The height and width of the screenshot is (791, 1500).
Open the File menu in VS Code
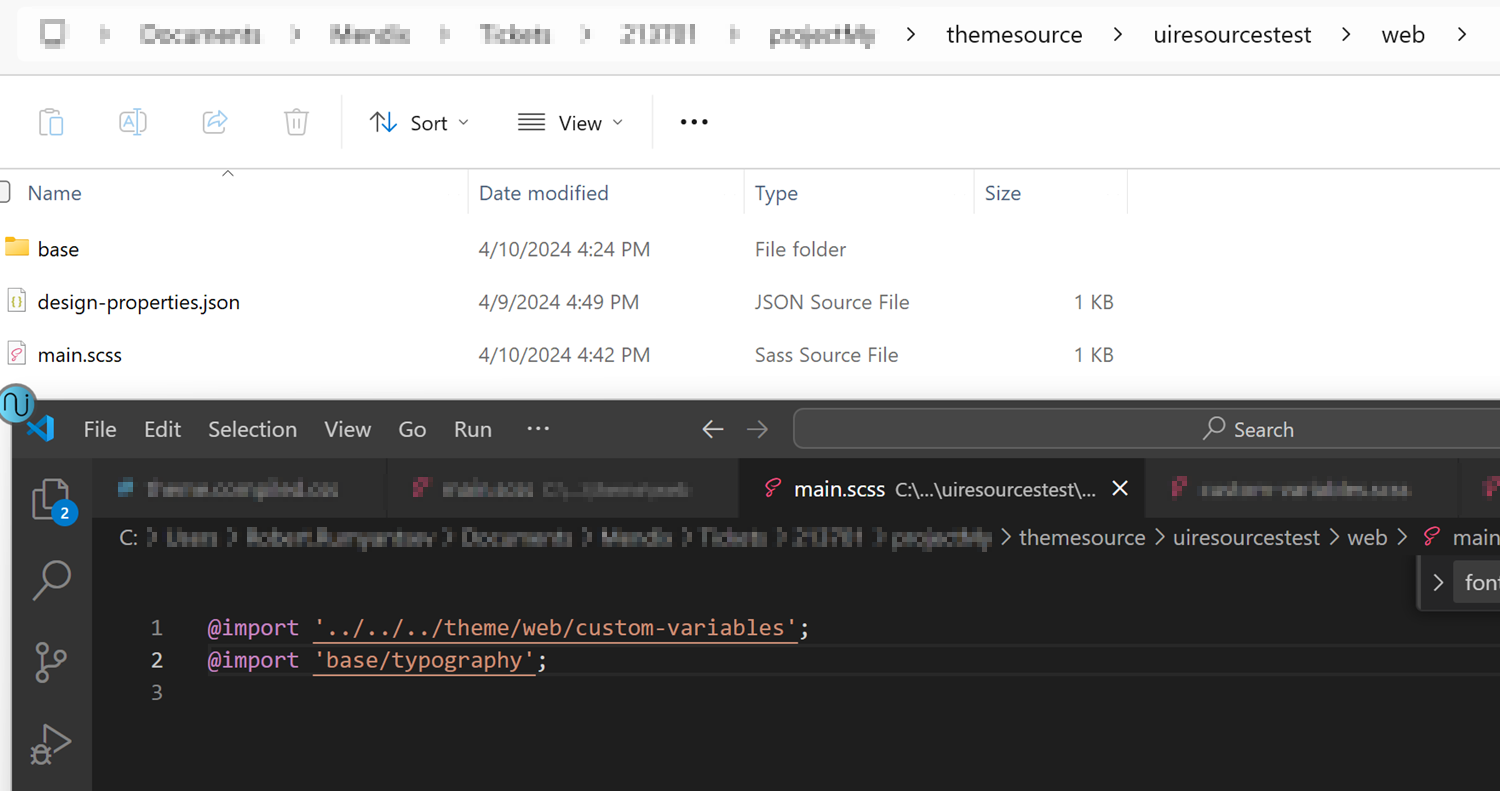(x=99, y=429)
